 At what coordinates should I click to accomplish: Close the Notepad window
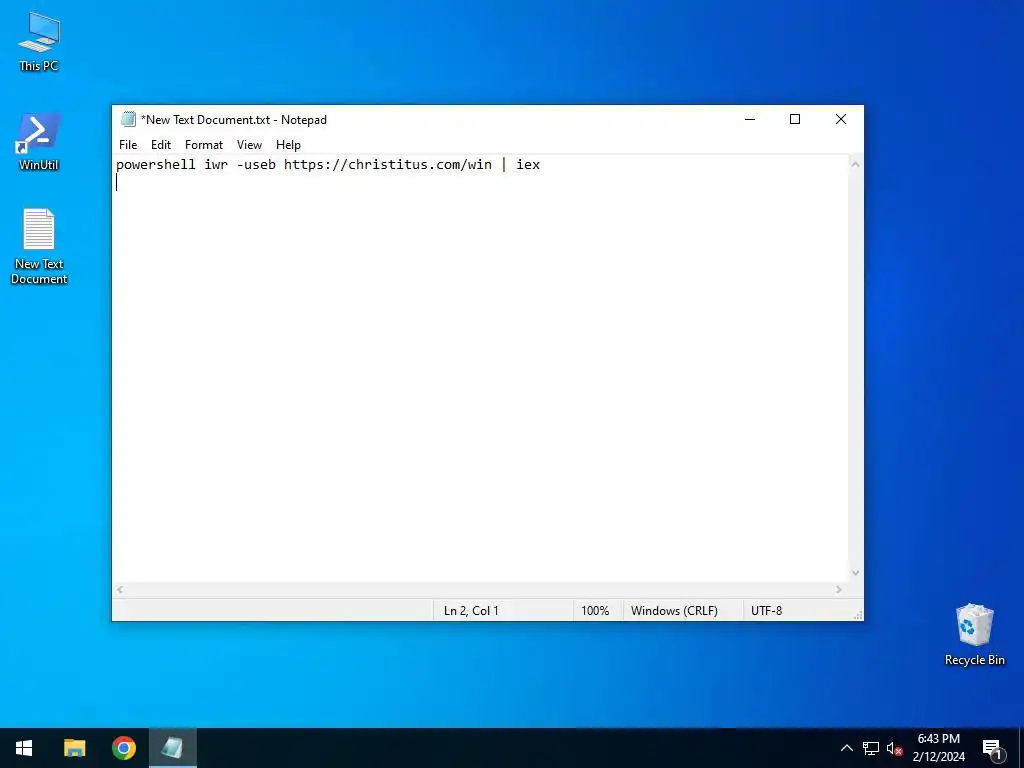coord(840,120)
